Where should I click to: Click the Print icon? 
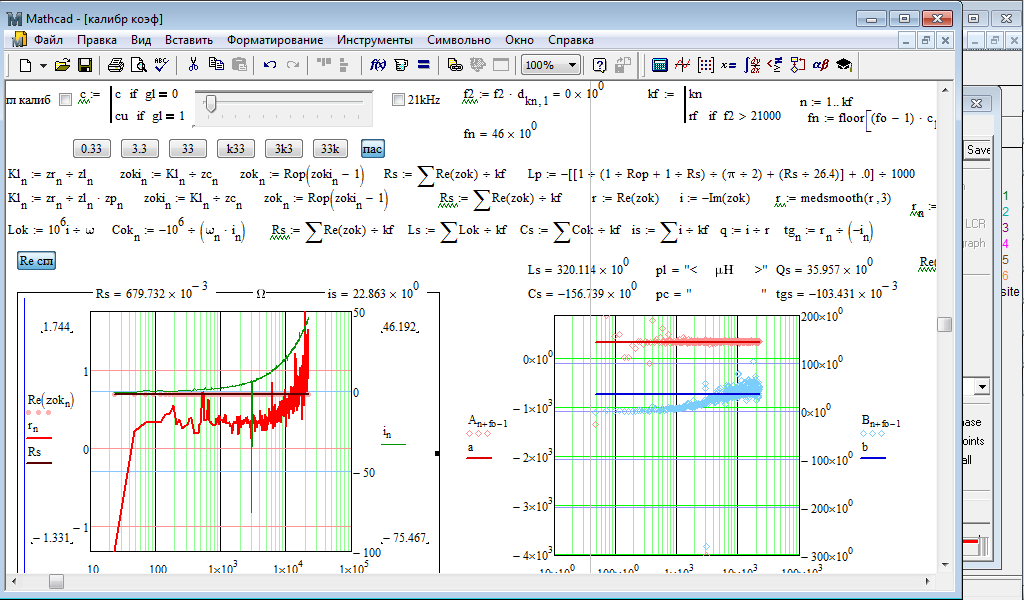point(116,65)
